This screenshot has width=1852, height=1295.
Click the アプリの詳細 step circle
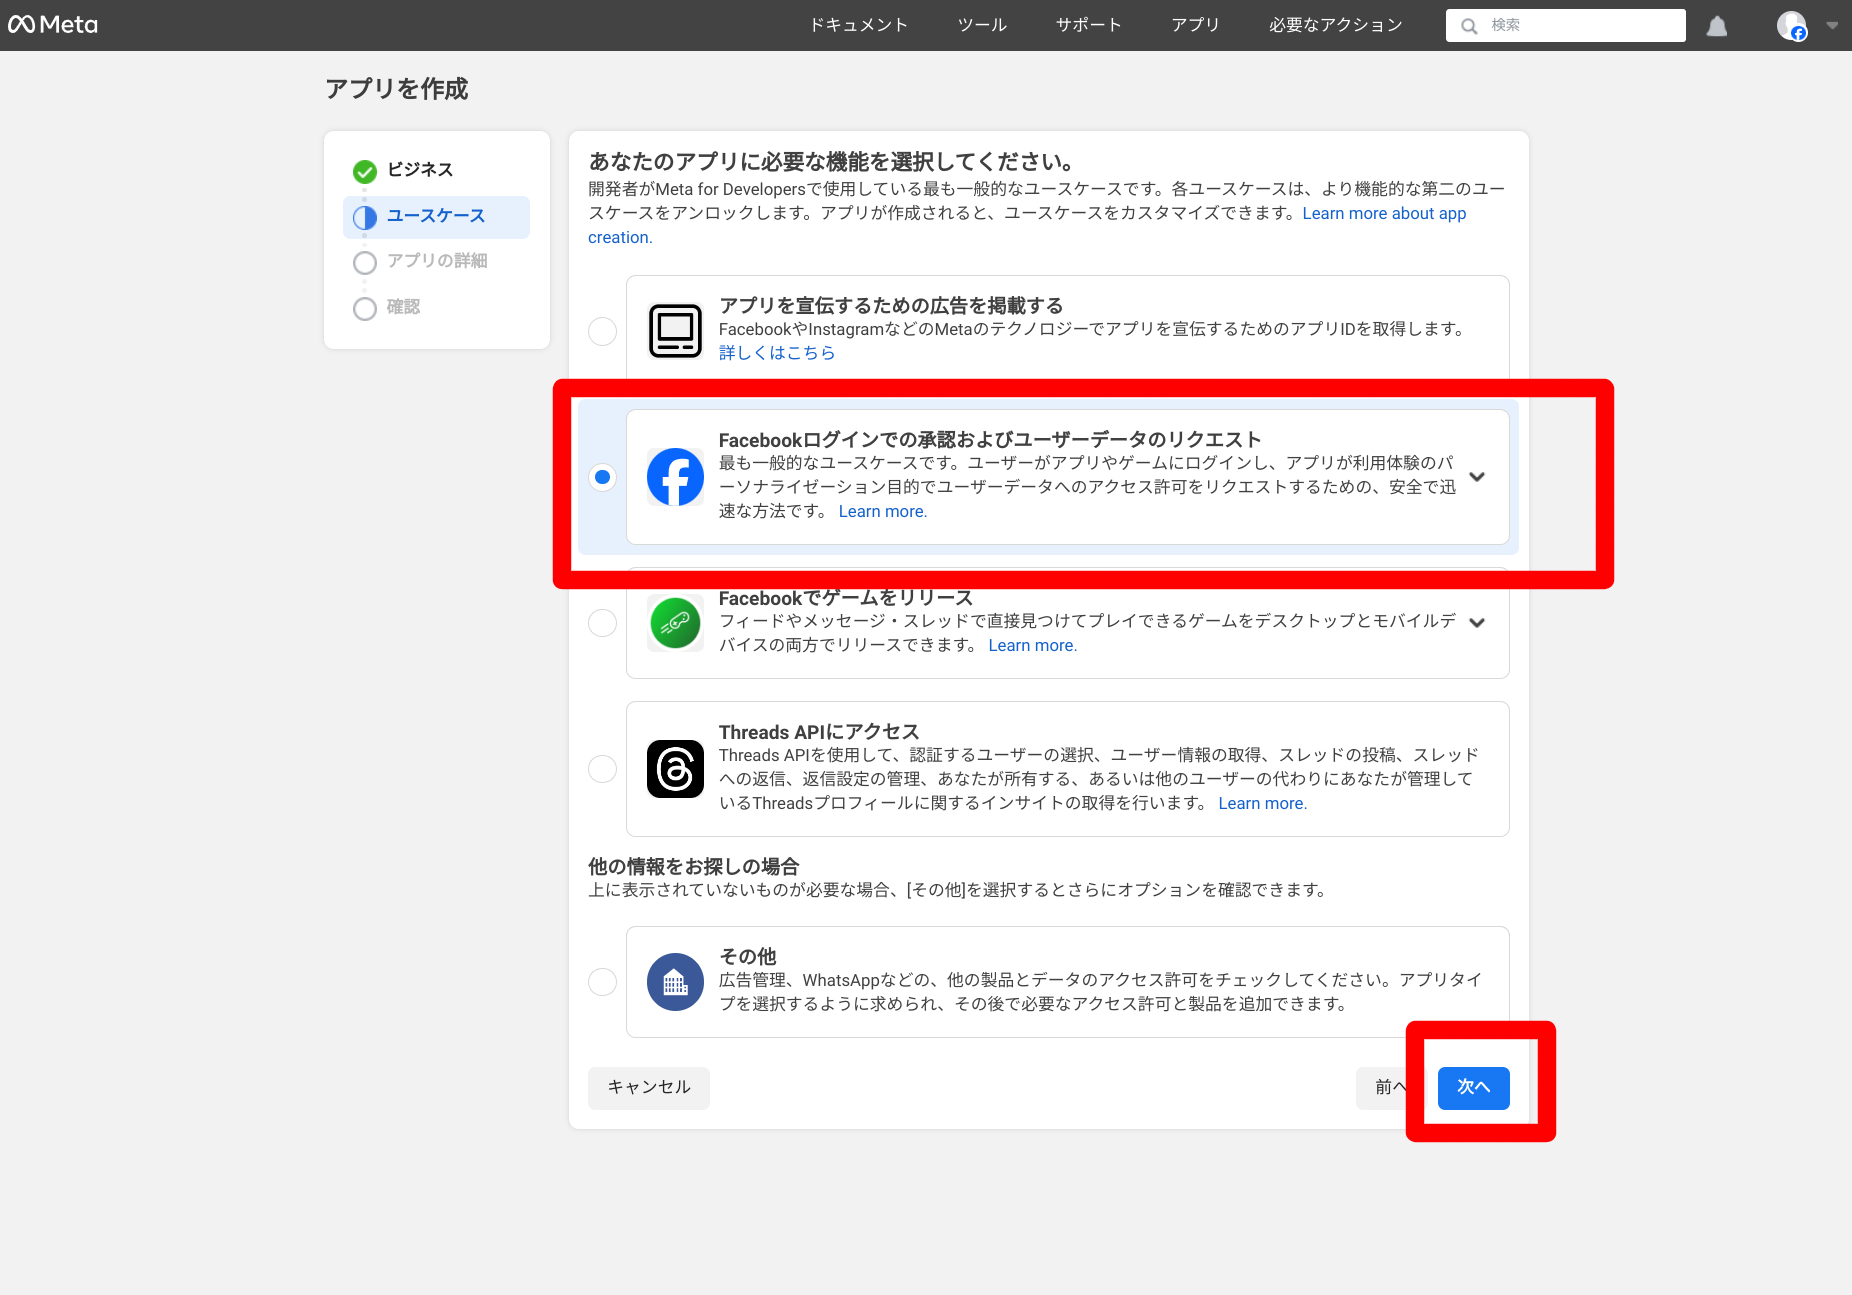coord(365,262)
